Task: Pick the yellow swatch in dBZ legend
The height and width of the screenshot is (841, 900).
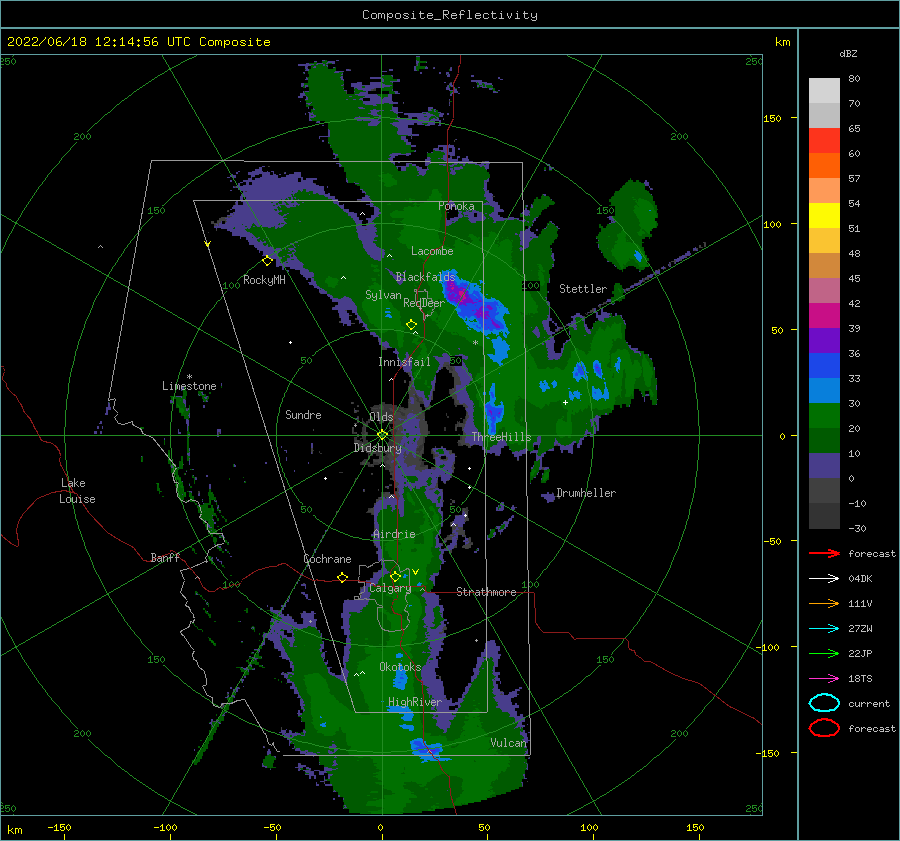Action: [x=824, y=215]
